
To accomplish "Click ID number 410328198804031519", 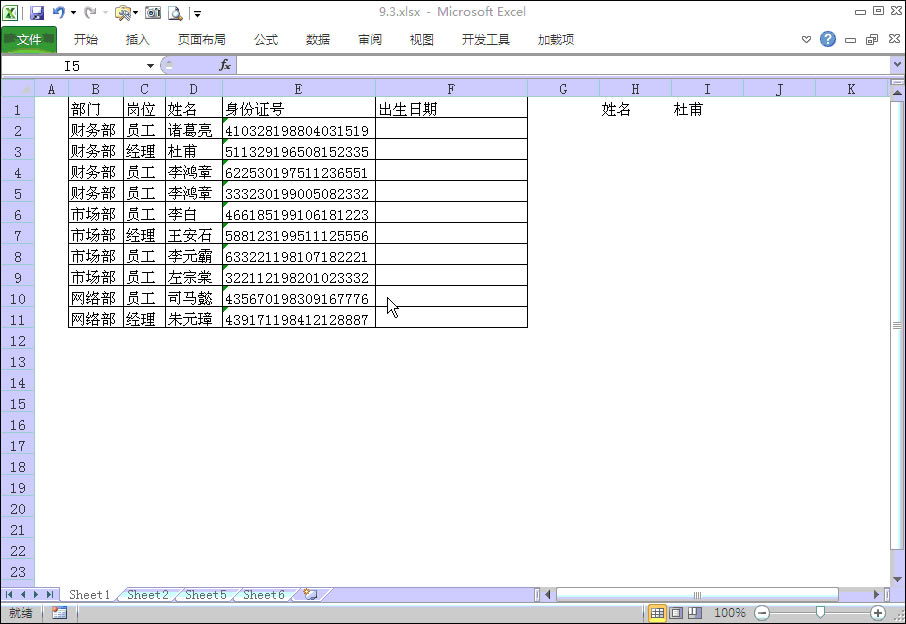I will [299, 130].
